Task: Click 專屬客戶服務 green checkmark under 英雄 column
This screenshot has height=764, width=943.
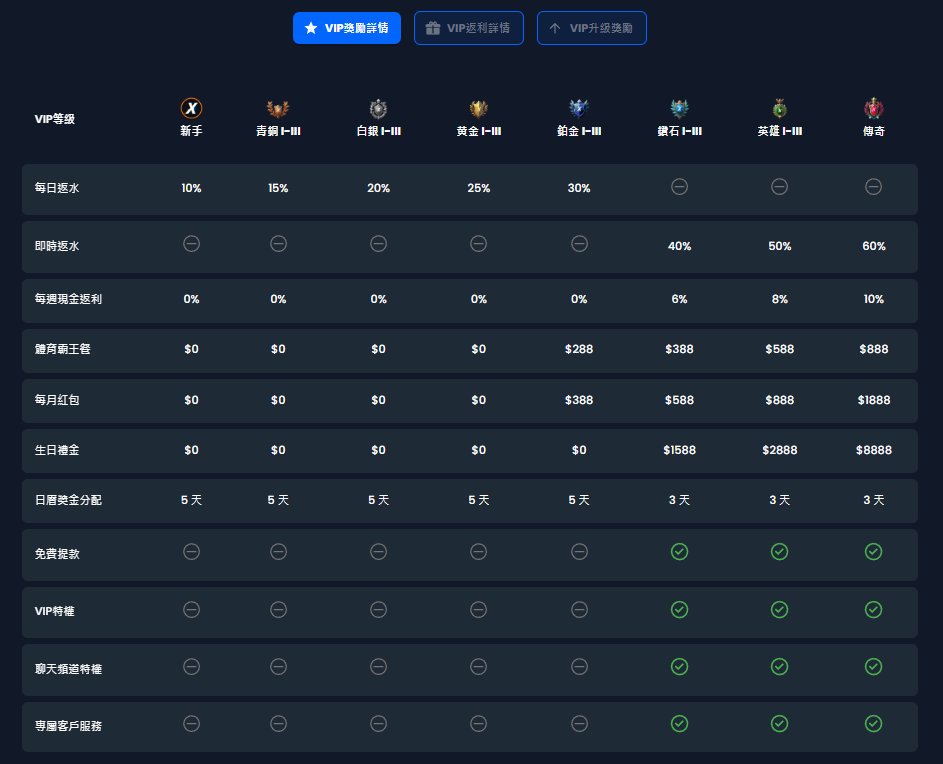Action: coord(779,723)
